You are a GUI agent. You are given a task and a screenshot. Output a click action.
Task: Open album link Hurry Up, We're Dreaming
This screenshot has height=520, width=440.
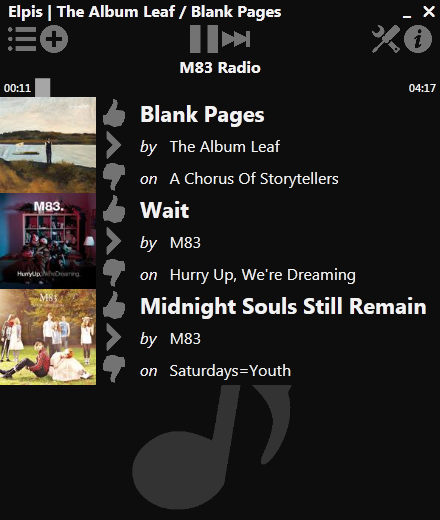263,275
